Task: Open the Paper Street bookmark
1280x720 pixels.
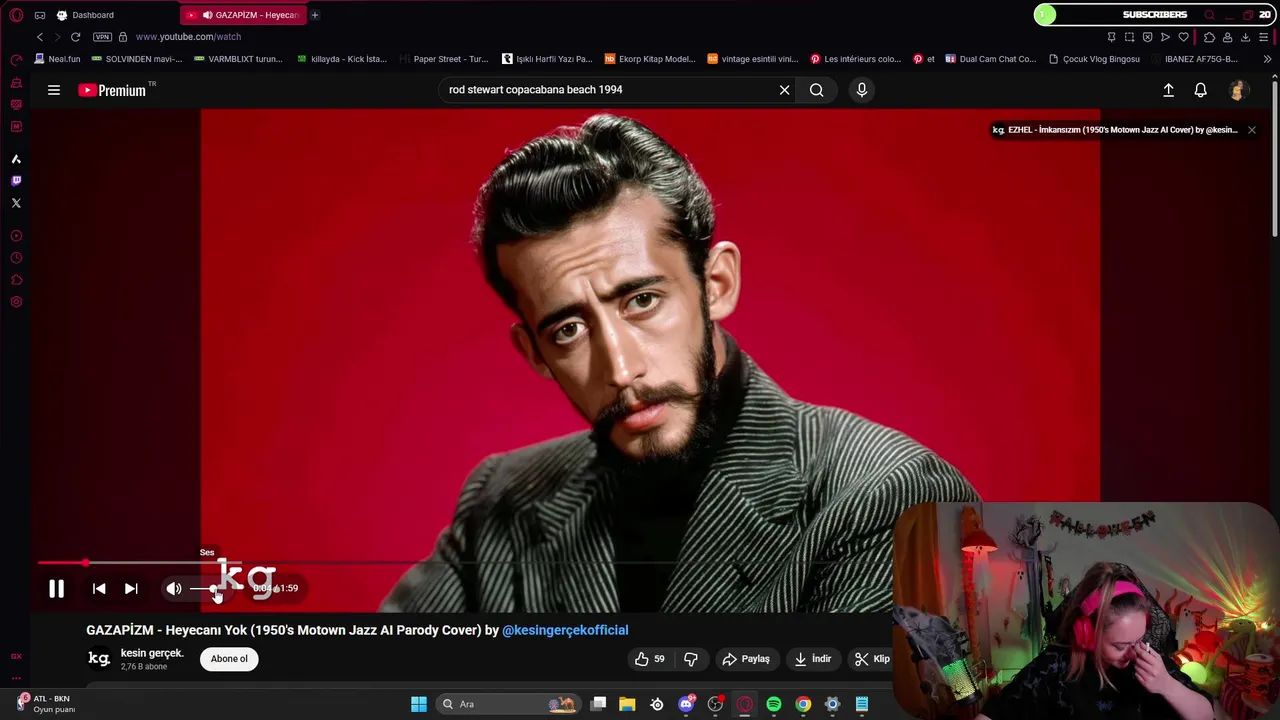Action: (443, 59)
